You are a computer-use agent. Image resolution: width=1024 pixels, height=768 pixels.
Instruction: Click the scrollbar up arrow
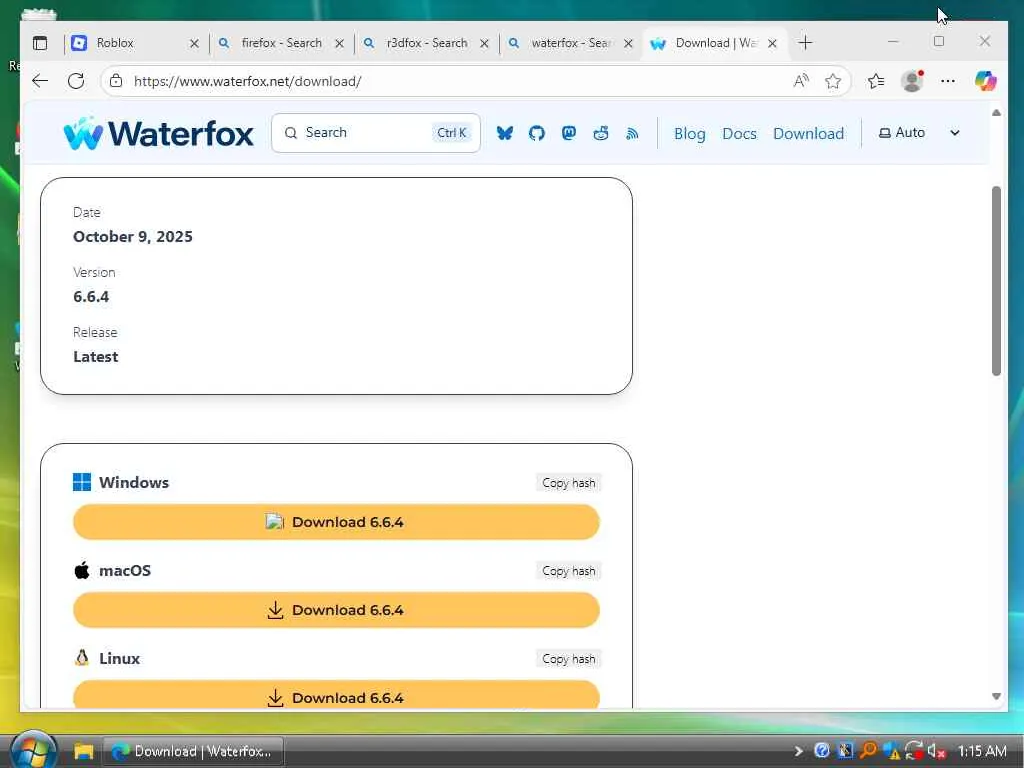pos(996,113)
